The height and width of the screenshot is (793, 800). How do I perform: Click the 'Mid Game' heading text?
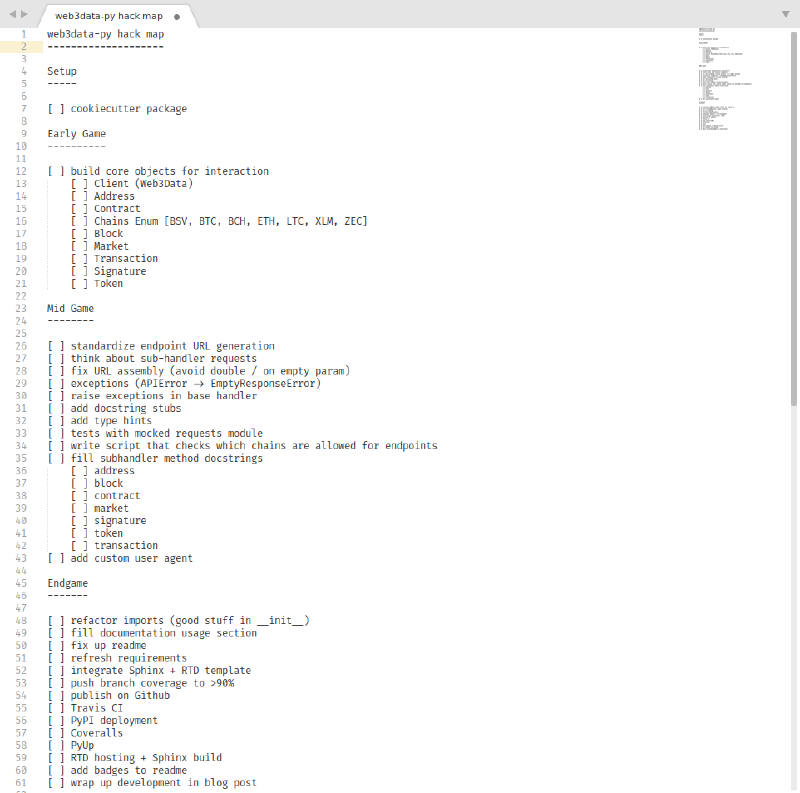70,309
